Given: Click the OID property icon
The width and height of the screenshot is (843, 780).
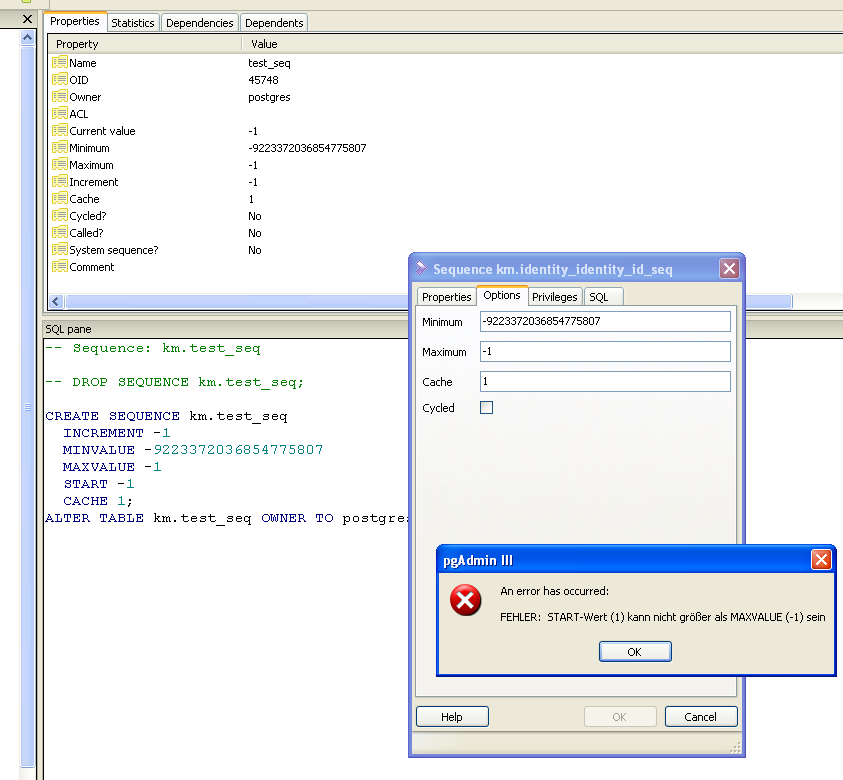Looking at the screenshot, I should (x=59, y=80).
